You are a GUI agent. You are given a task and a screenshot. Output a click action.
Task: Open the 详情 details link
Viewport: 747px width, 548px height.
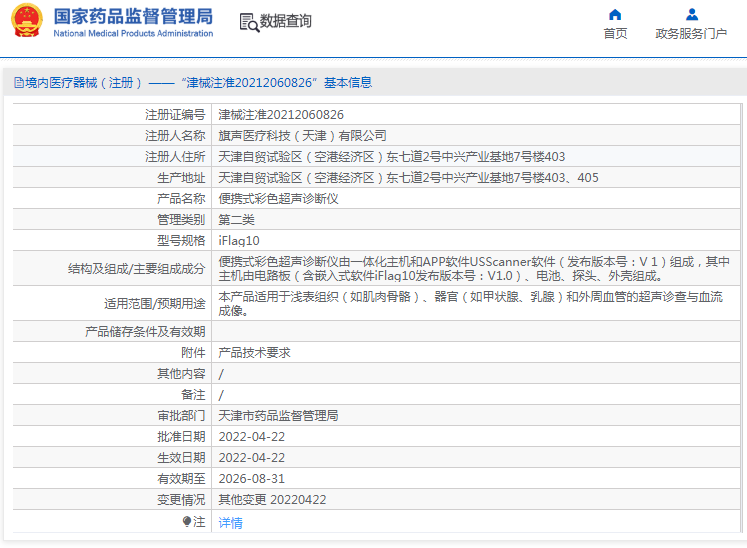pyautogui.click(x=231, y=523)
